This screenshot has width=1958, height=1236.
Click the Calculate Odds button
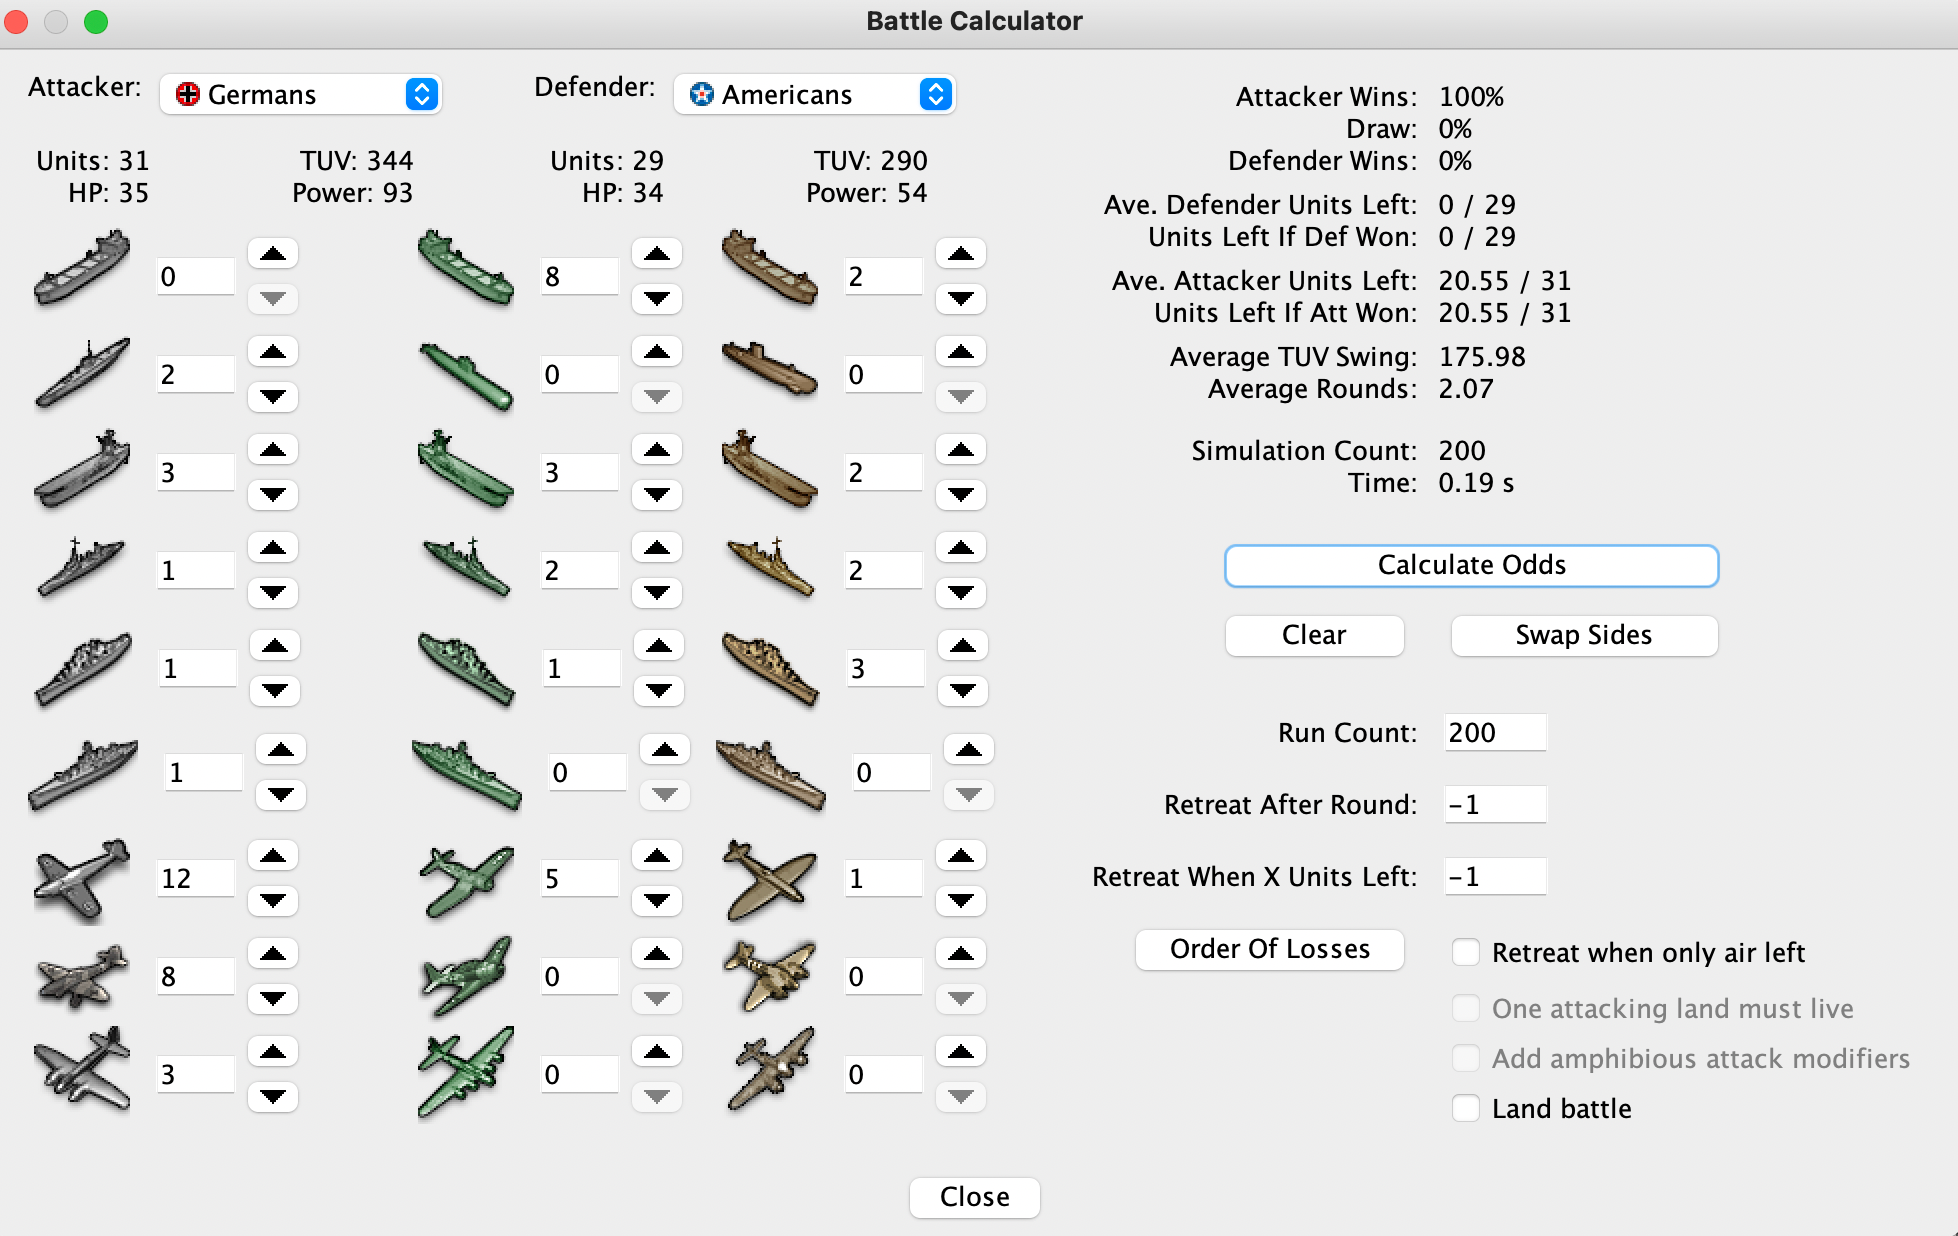coord(1471,565)
